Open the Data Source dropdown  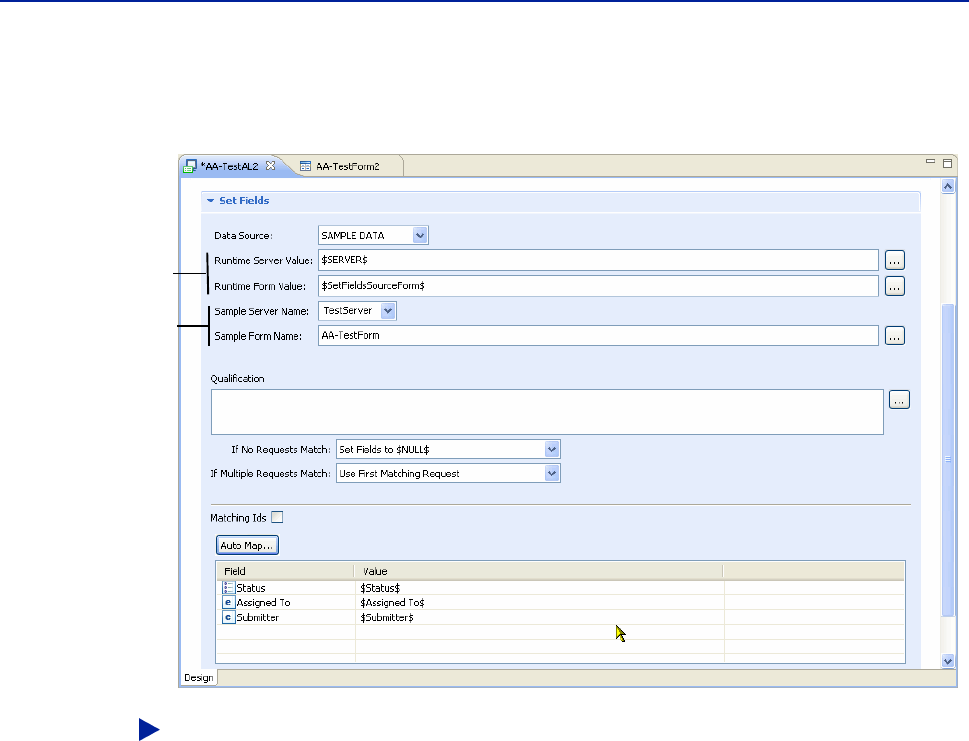[420, 236]
